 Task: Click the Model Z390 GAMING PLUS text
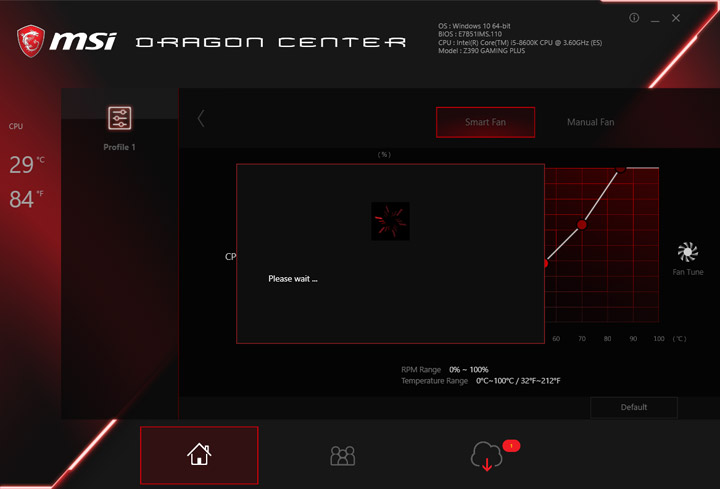pos(481,51)
